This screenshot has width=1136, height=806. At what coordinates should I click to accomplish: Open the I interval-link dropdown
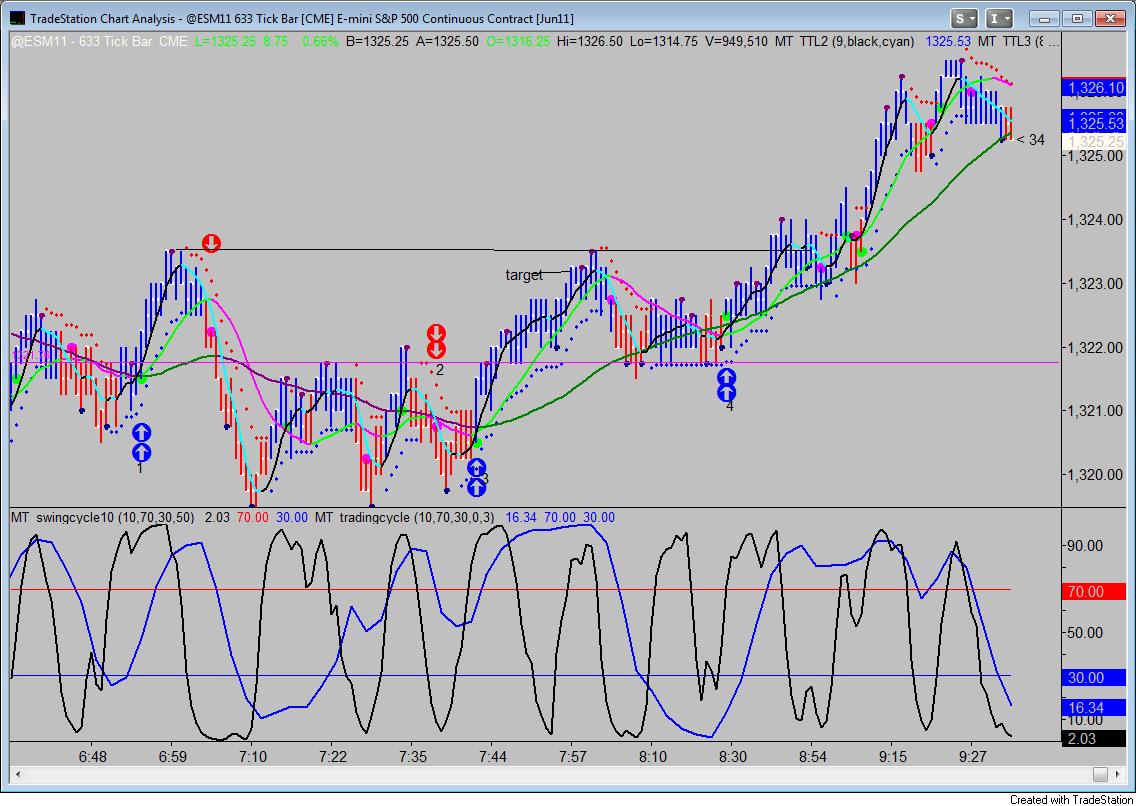click(1000, 19)
